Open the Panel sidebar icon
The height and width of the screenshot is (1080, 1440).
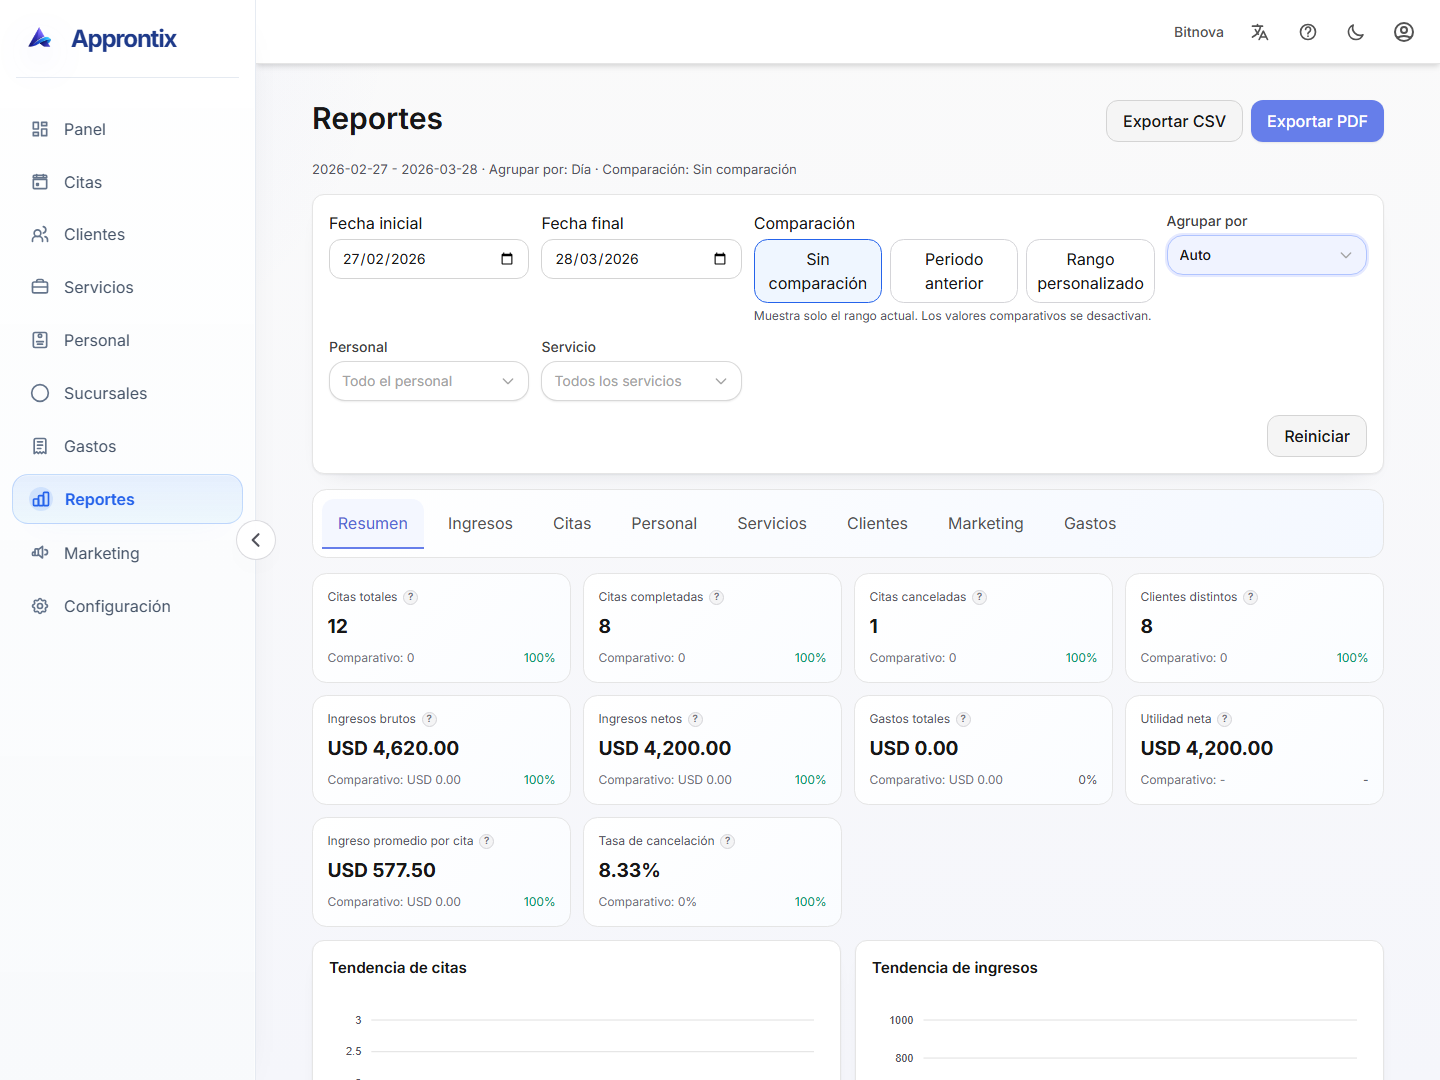tap(40, 129)
